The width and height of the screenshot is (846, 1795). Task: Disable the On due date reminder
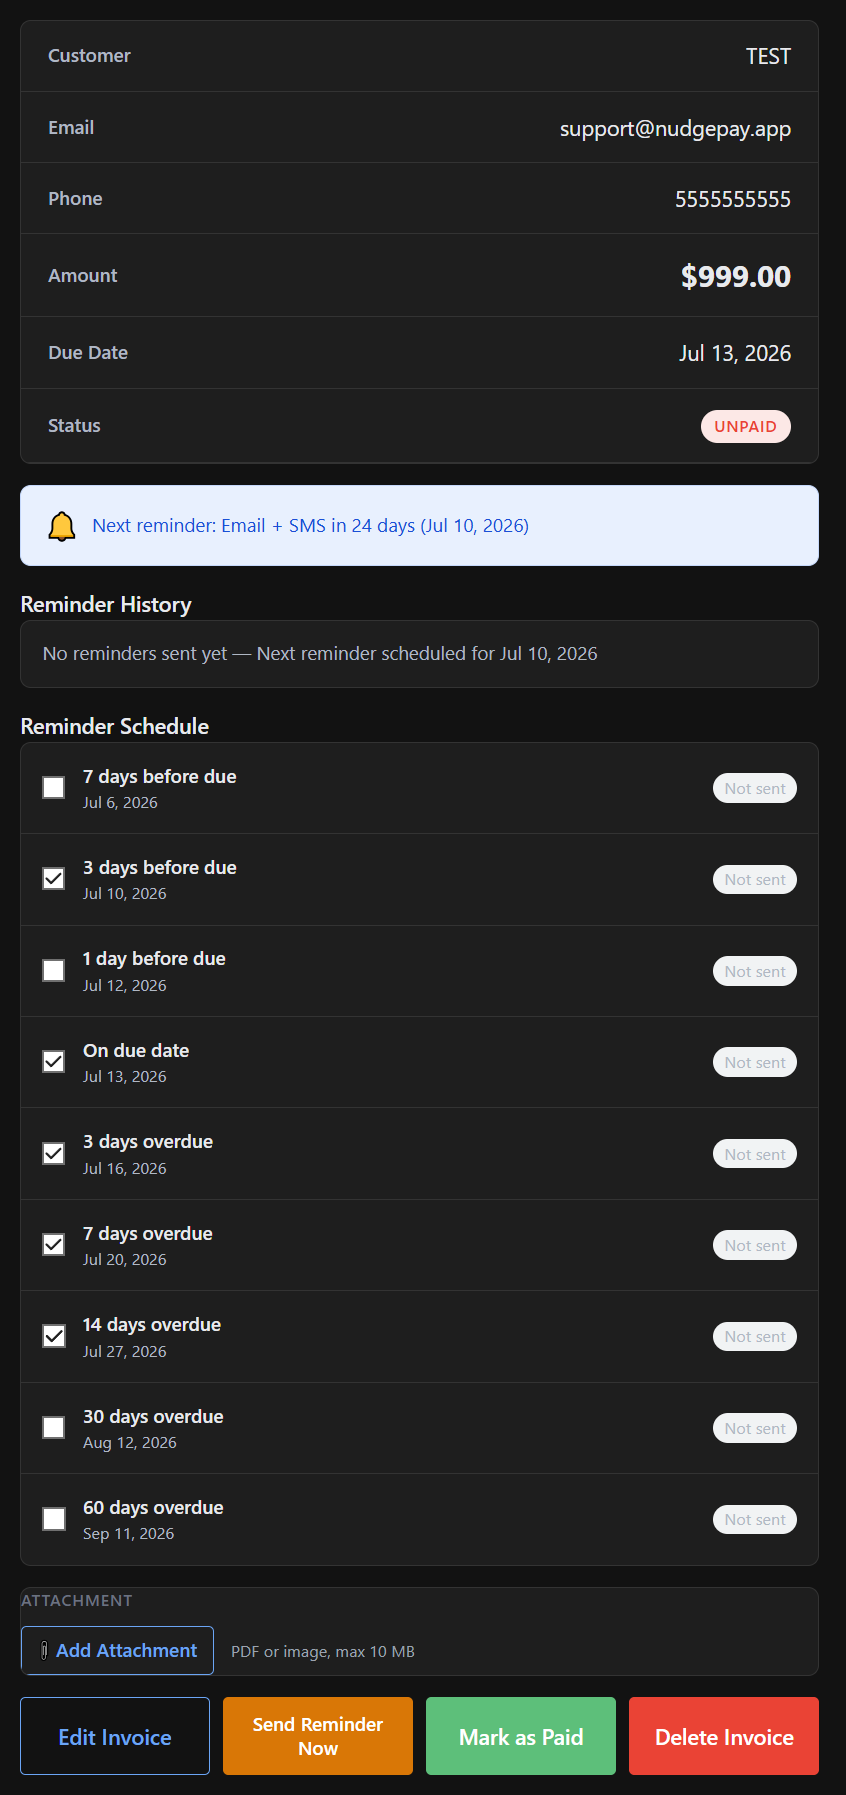click(54, 1062)
